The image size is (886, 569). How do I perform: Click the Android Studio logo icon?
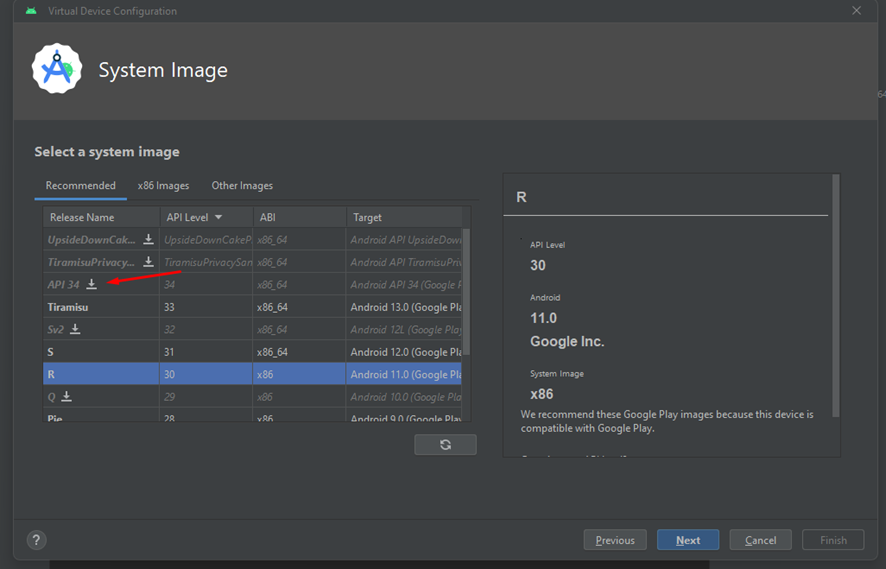click(x=57, y=69)
